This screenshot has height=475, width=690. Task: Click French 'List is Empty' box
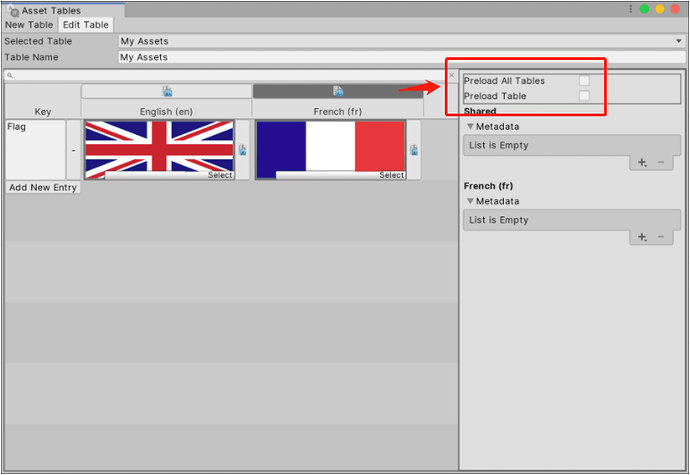(x=572, y=220)
